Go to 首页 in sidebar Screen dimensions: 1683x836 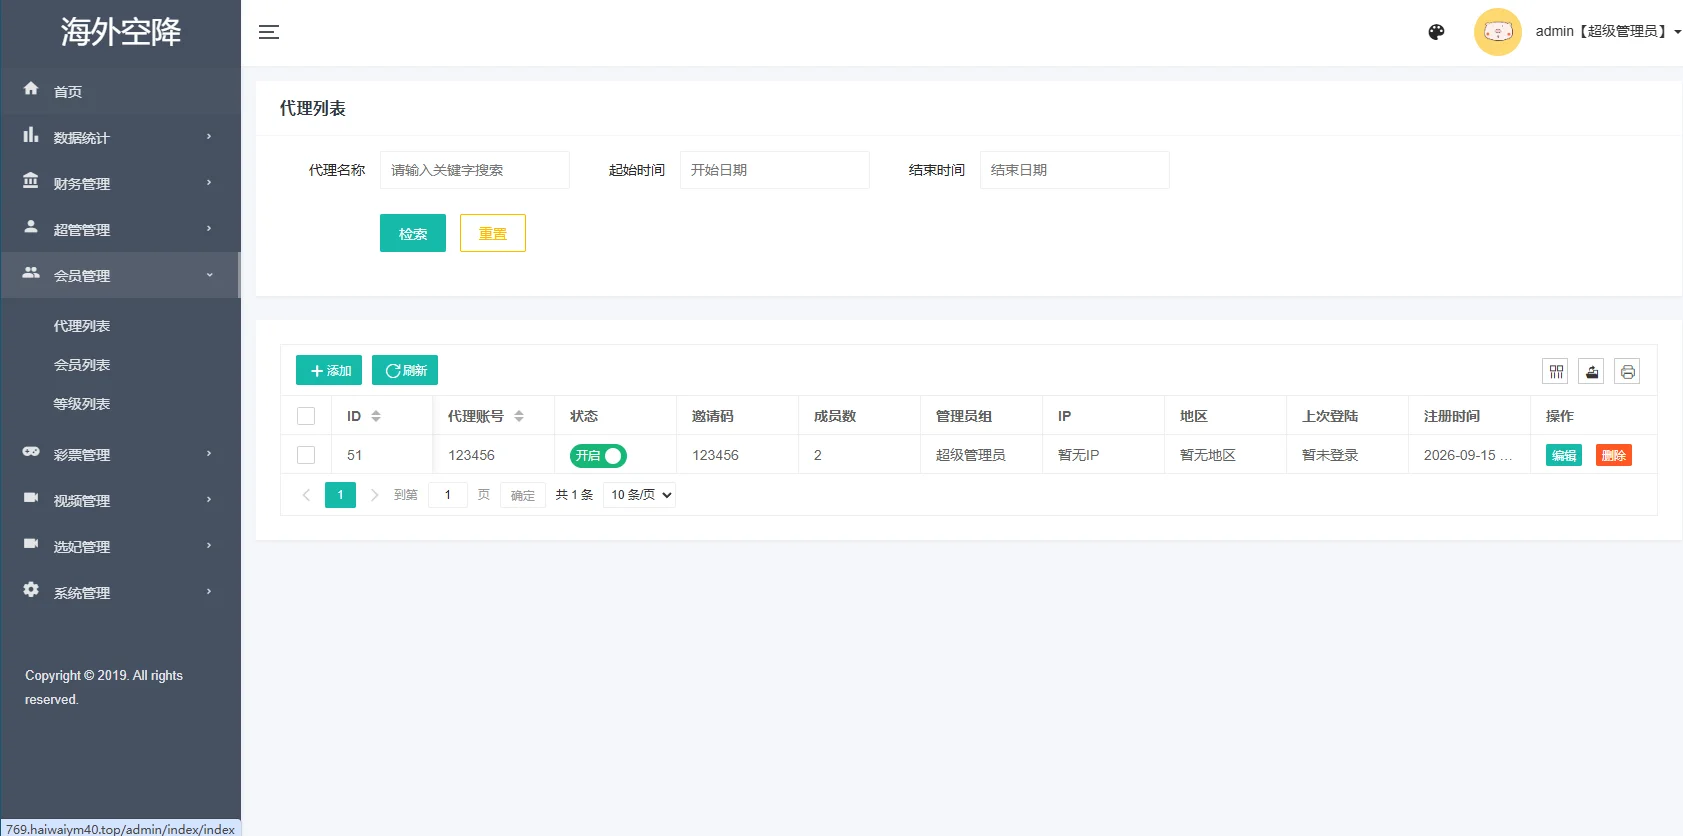pyautogui.click(x=120, y=91)
